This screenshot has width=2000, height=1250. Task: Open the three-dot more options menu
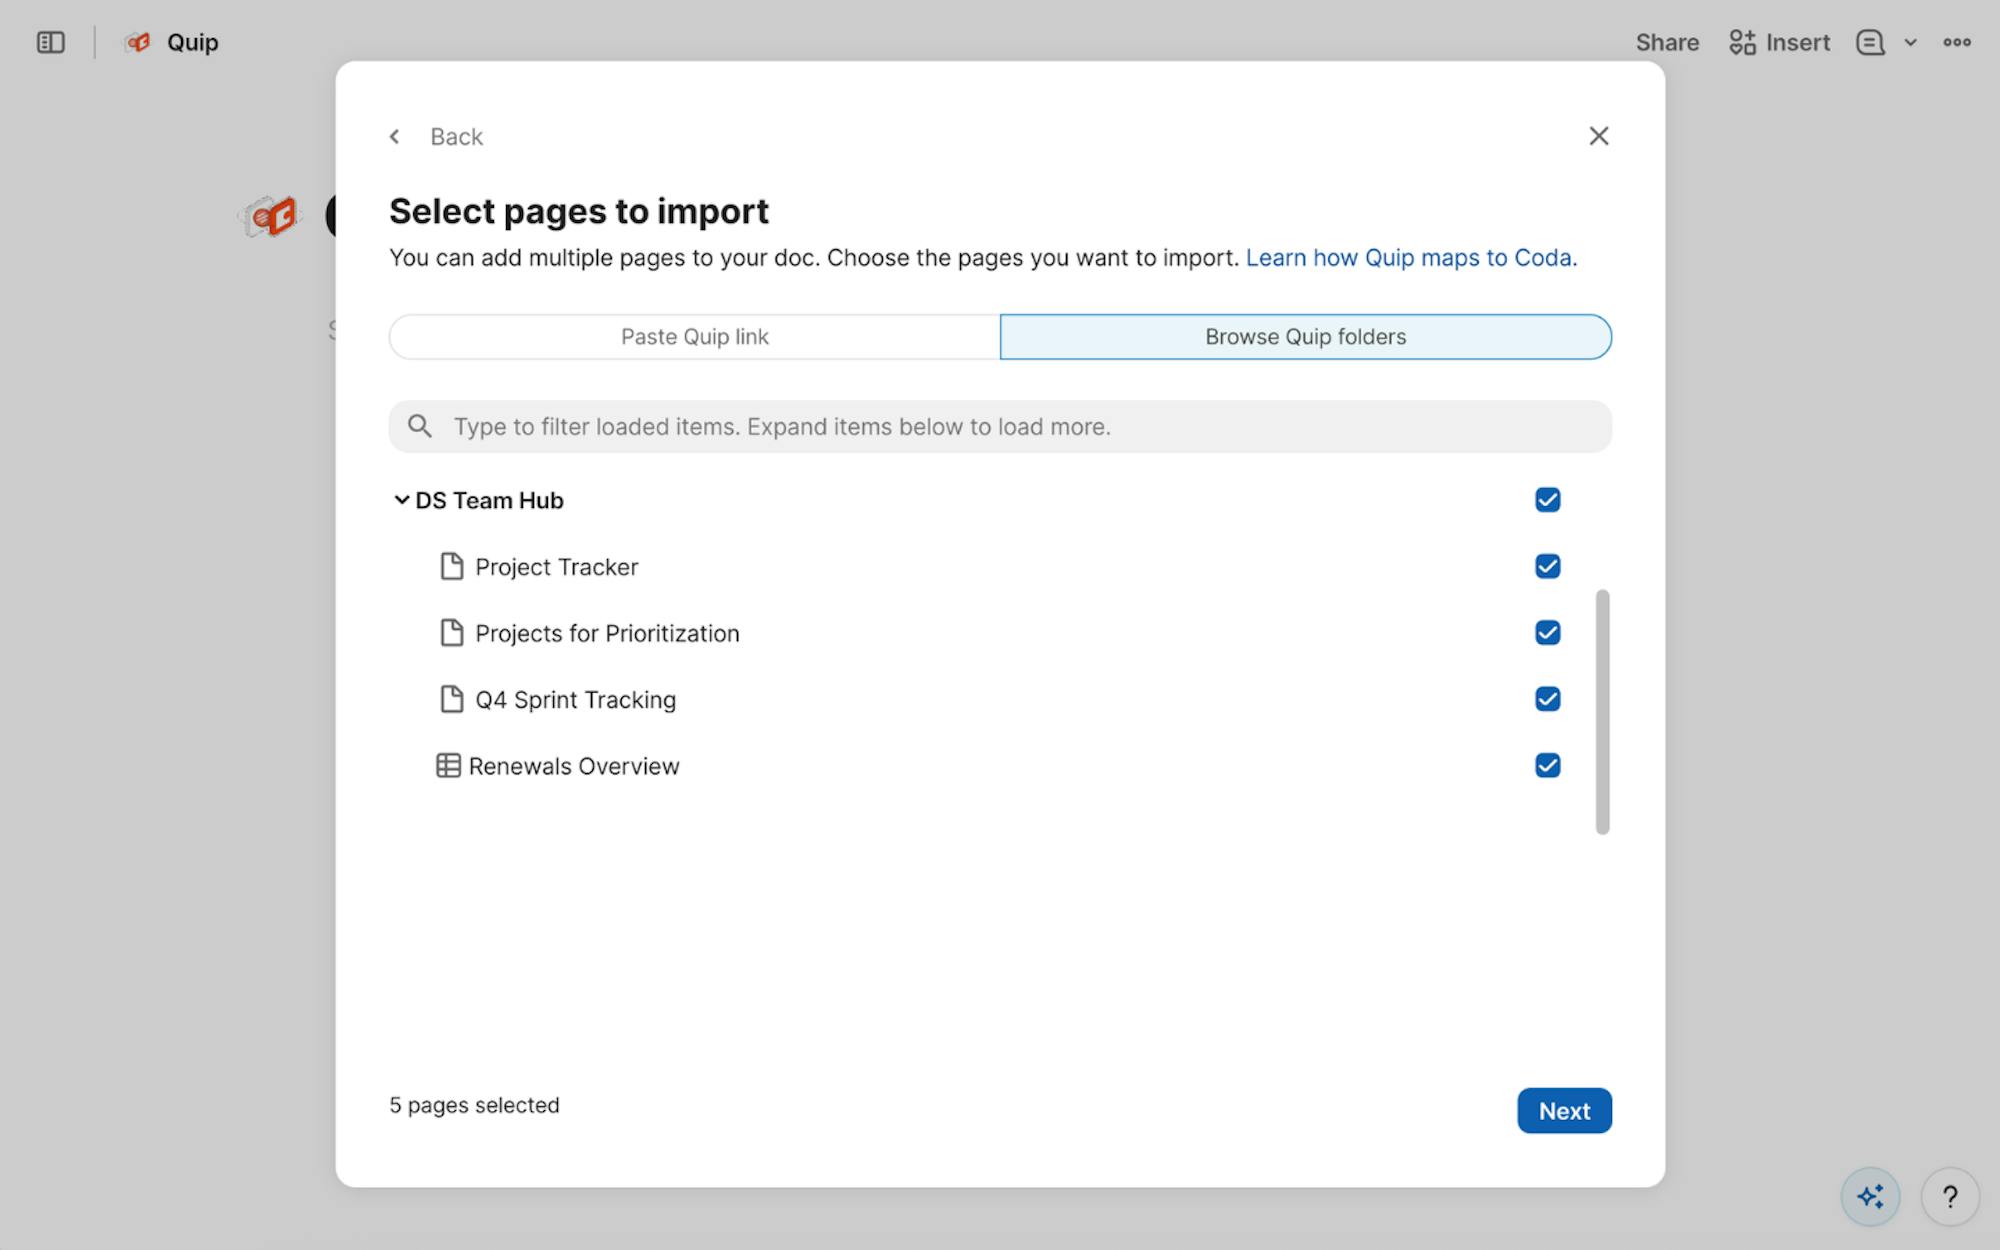pyautogui.click(x=1956, y=42)
